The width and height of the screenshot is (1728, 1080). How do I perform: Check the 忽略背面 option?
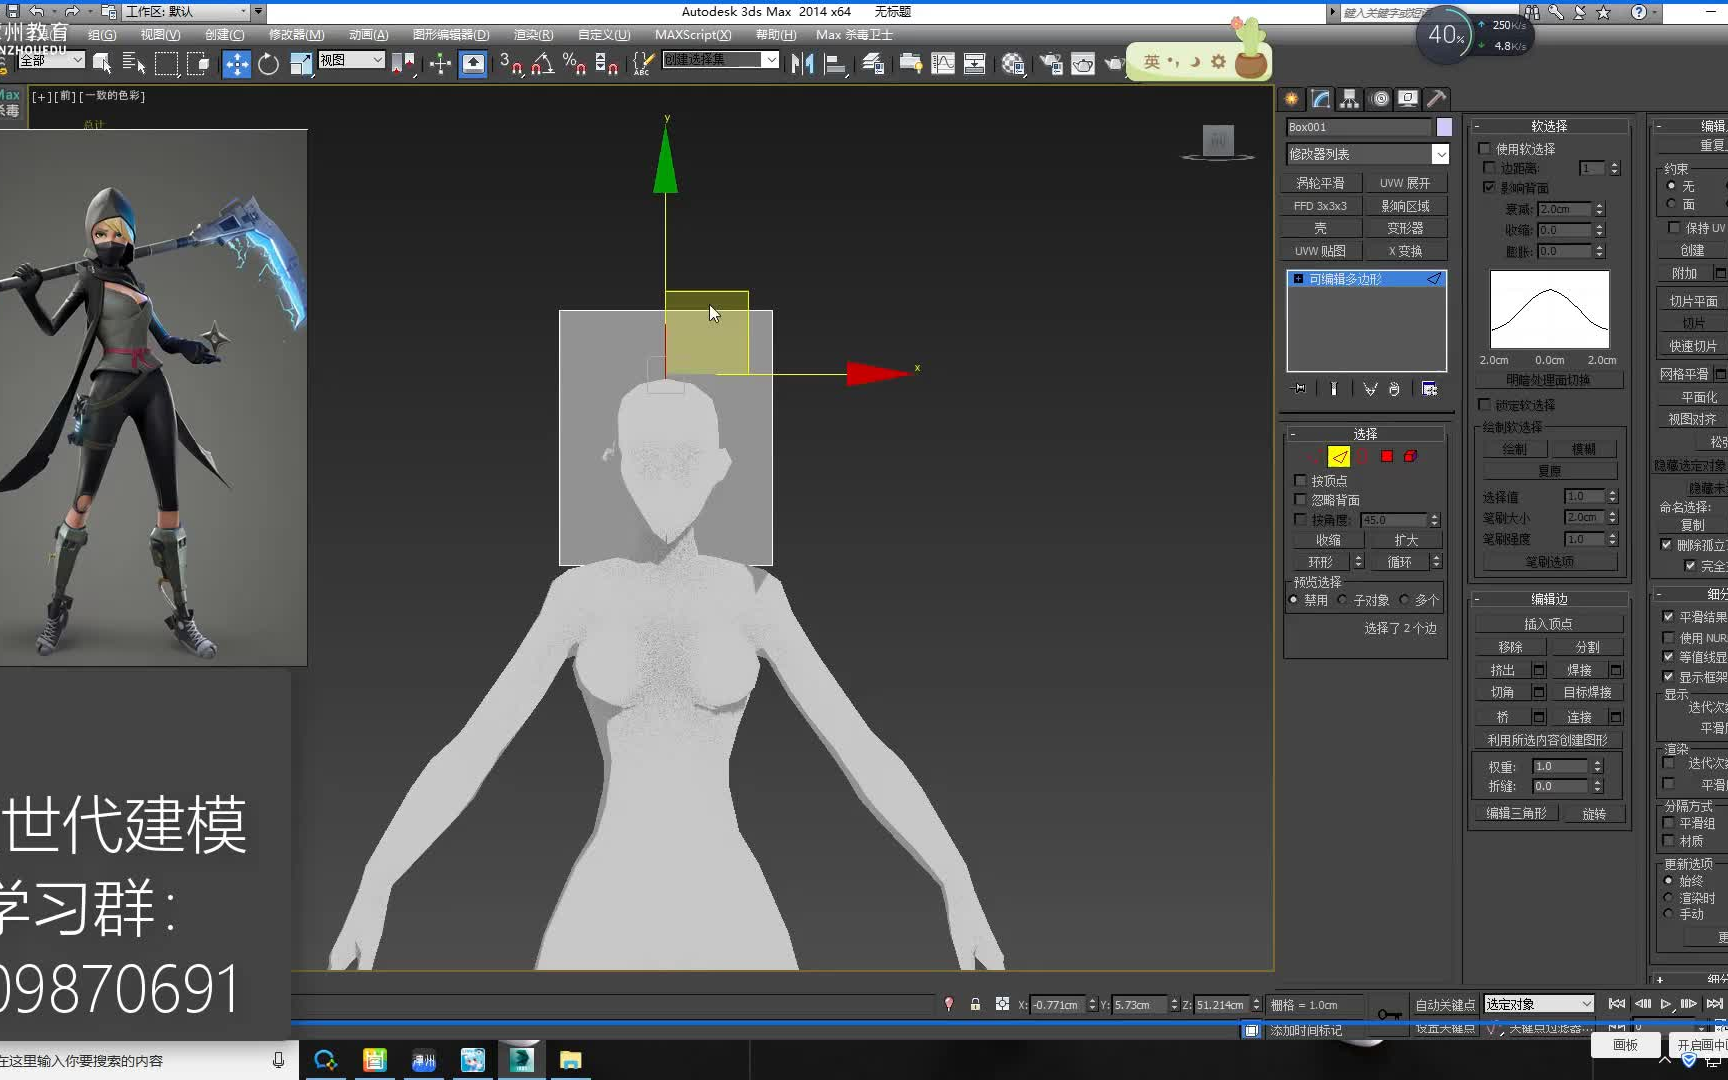[x=1300, y=500]
